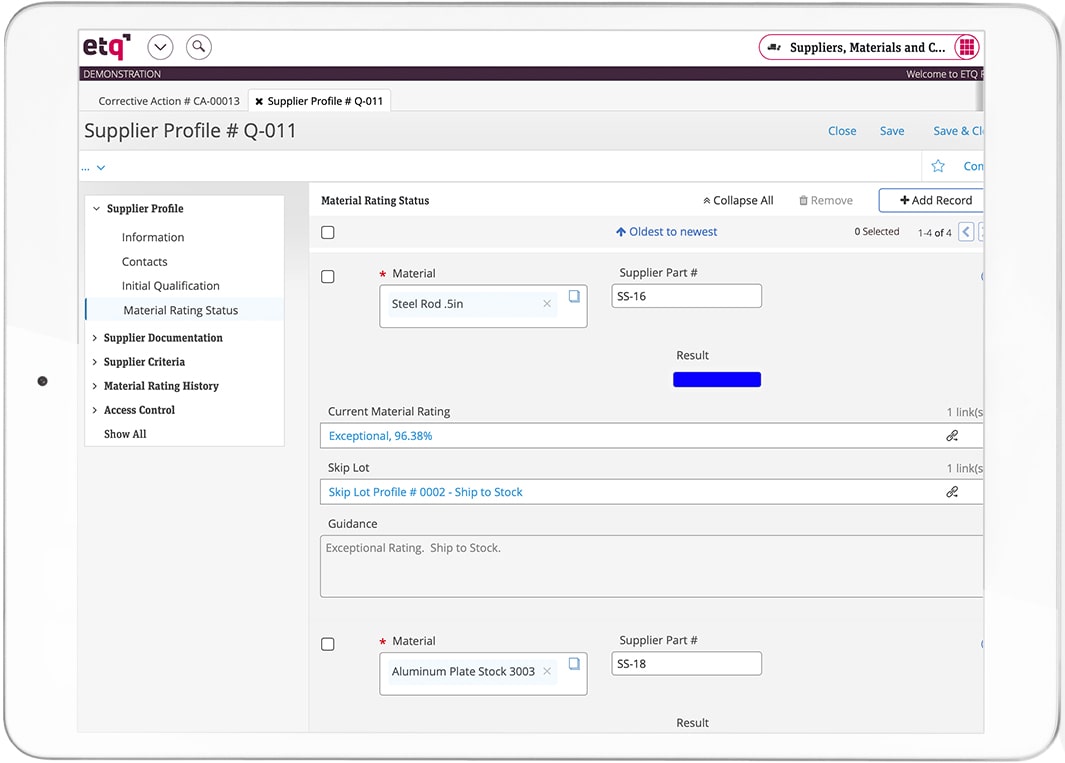Close the Supplier Profile # Q-011 tab
The height and width of the screenshot is (763, 1065).
point(259,101)
